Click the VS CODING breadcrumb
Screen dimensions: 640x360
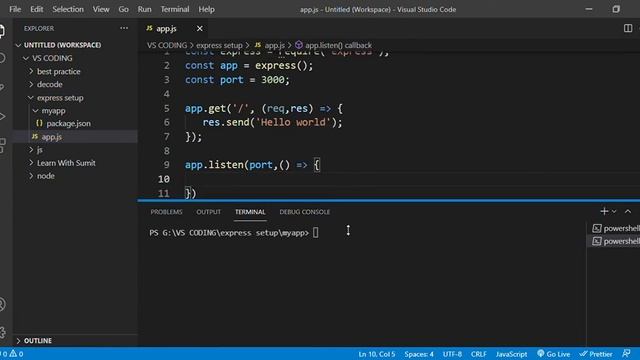(x=167, y=45)
